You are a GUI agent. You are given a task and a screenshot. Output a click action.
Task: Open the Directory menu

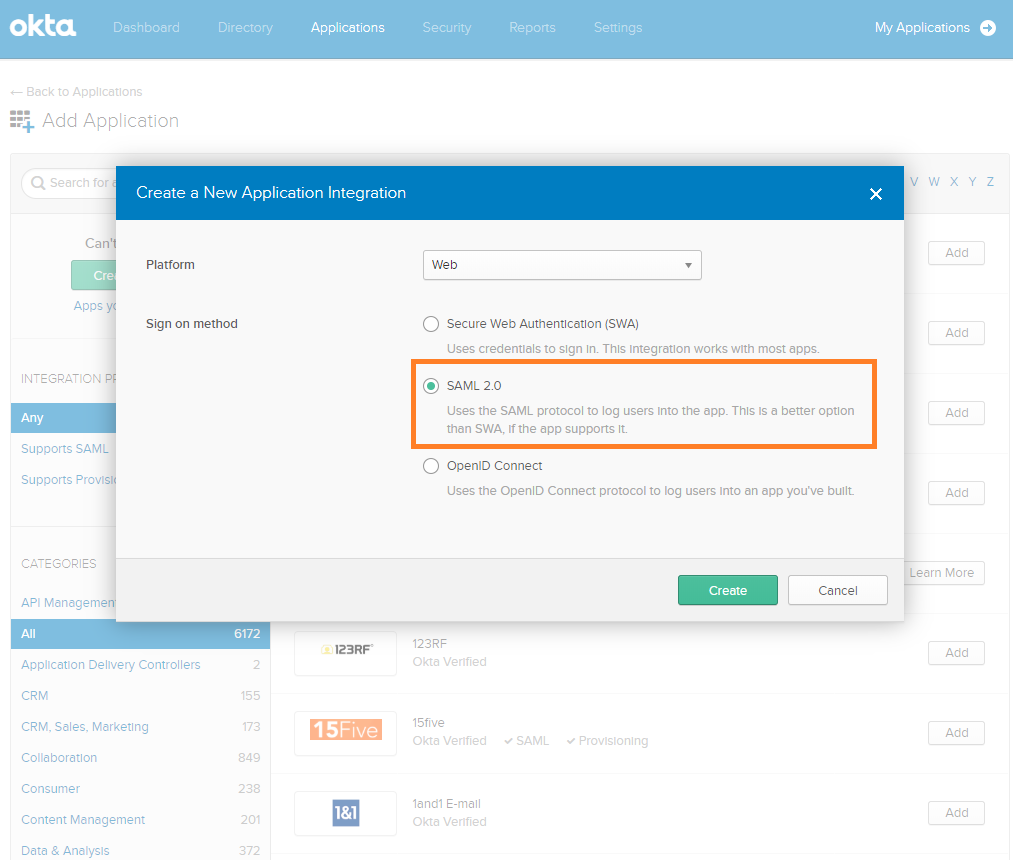[245, 28]
